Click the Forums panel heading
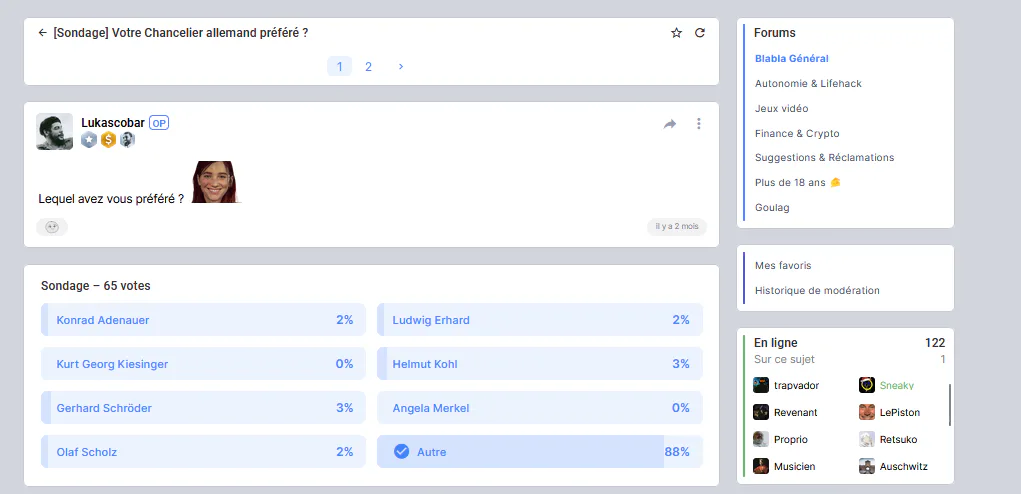Image resolution: width=1021 pixels, height=494 pixels. point(775,33)
